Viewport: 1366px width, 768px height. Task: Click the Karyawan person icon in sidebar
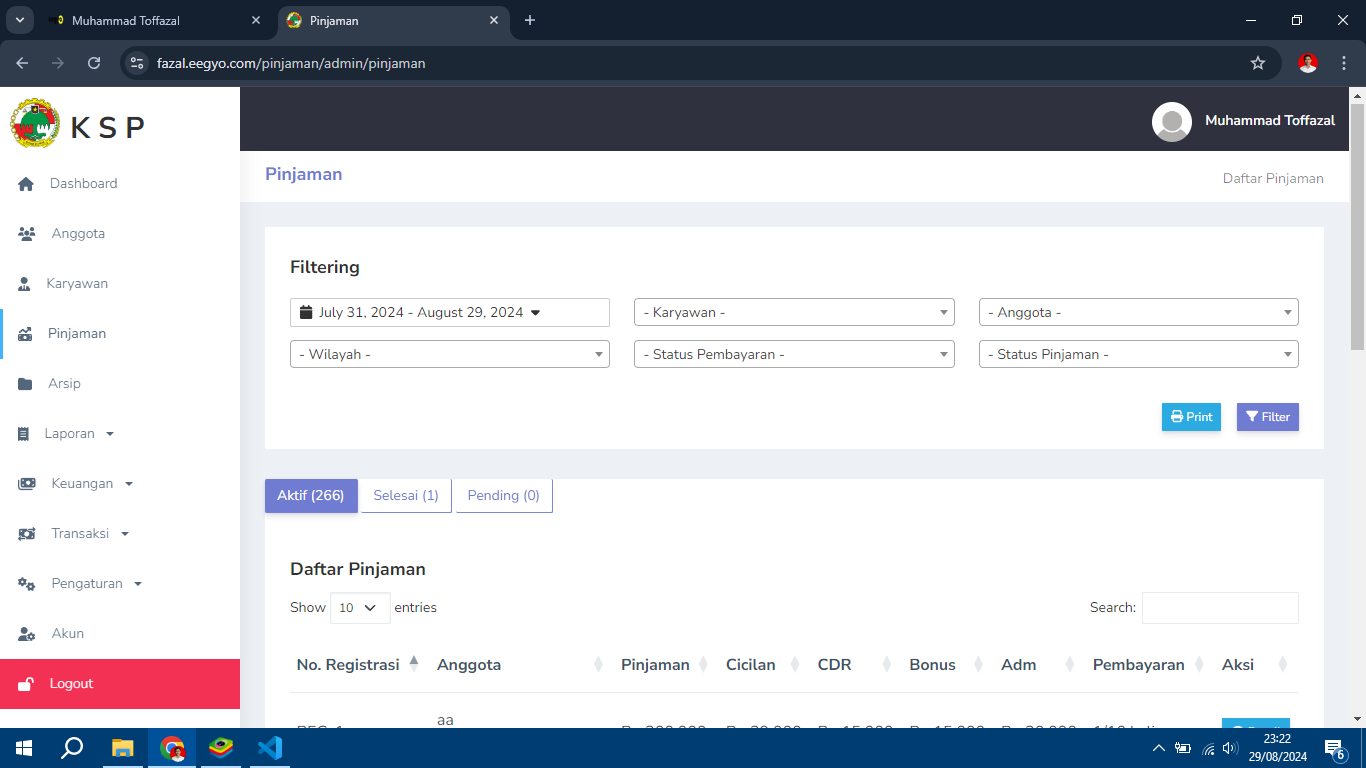pos(25,284)
